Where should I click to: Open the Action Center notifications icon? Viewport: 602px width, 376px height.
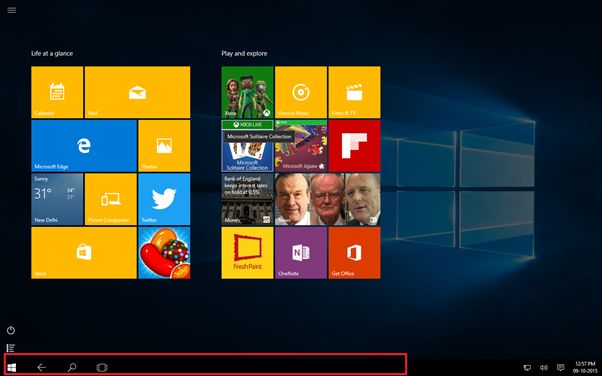(x=561, y=368)
